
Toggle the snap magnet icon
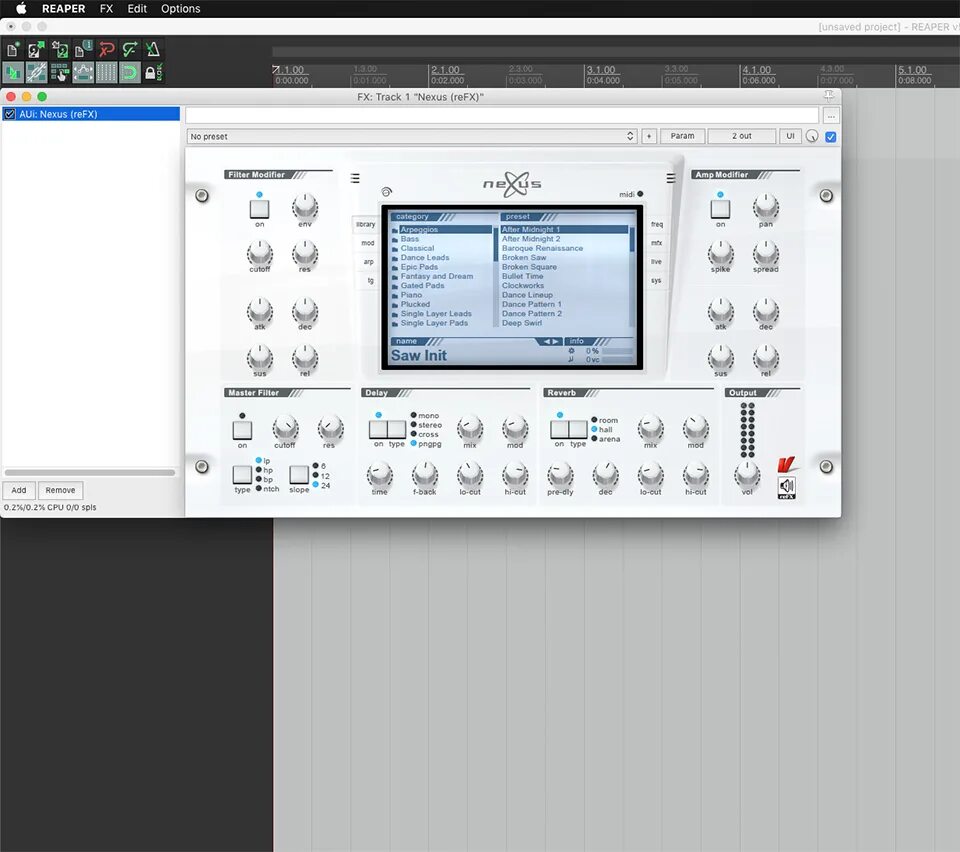point(129,73)
